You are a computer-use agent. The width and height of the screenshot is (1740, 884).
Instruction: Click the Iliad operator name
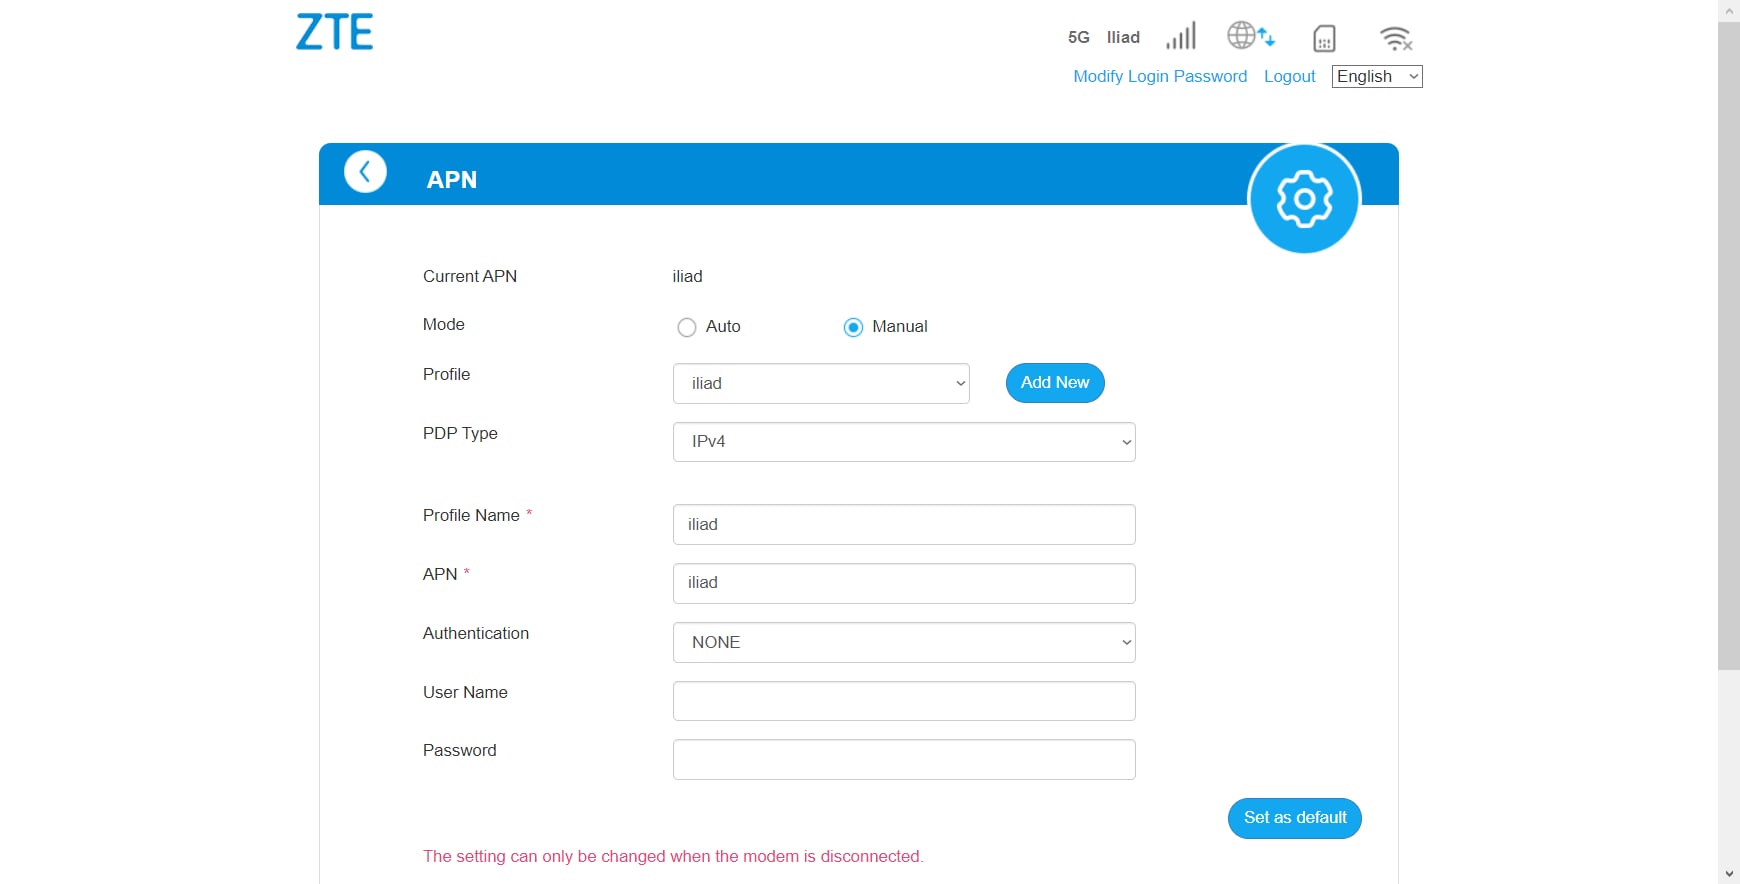click(x=1123, y=37)
